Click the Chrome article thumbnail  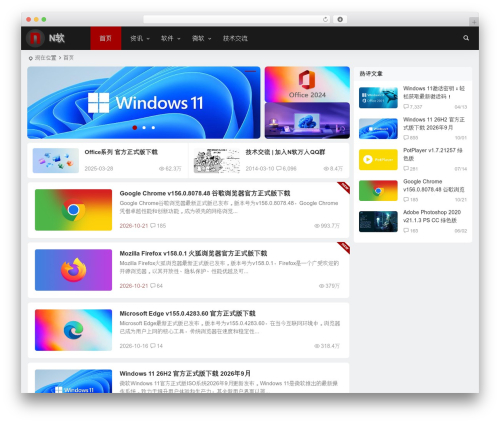(x=73, y=210)
